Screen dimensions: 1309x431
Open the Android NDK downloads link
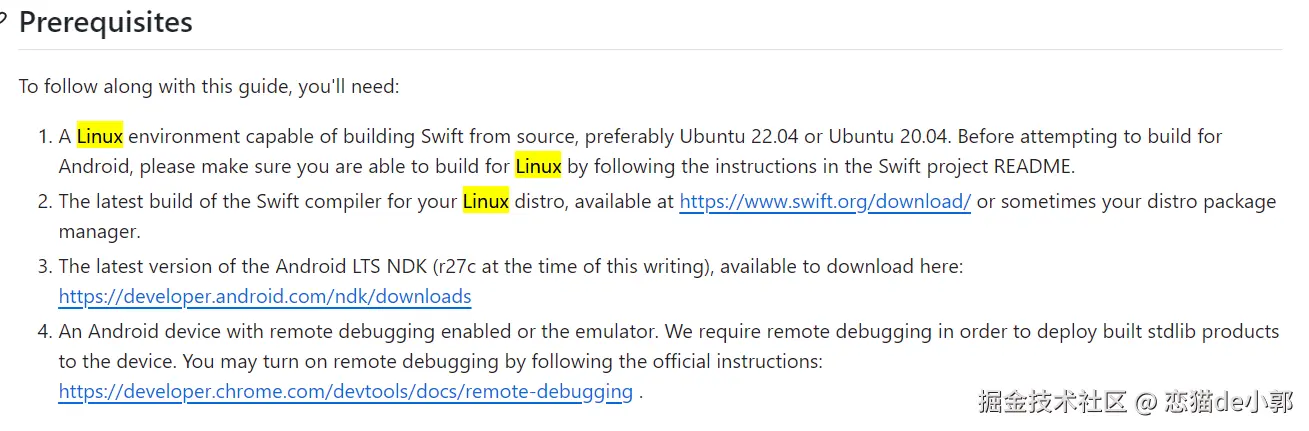(265, 296)
